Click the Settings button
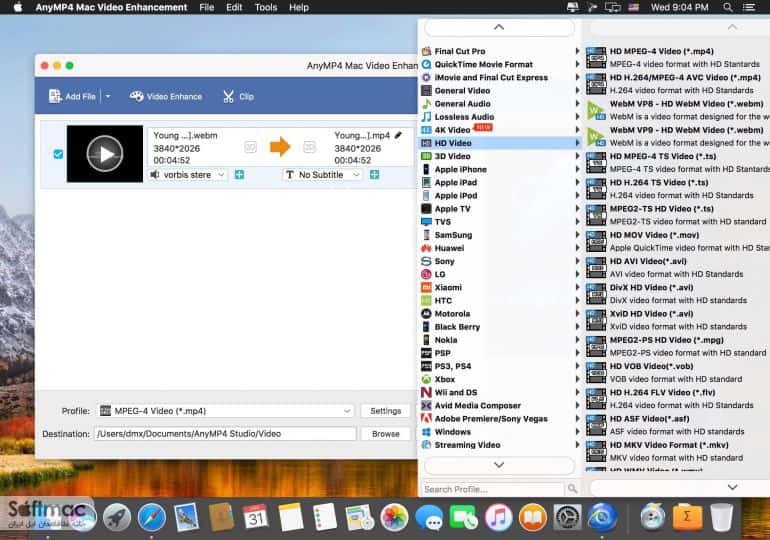 click(385, 411)
